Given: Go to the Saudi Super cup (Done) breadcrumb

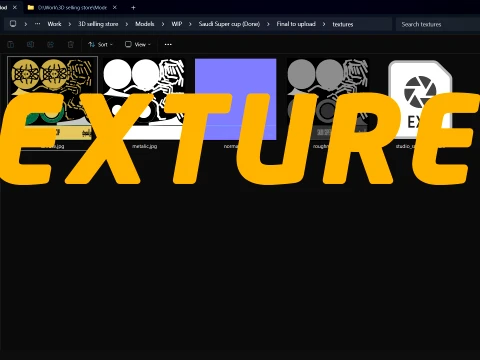Looking at the screenshot, I should [229, 24].
